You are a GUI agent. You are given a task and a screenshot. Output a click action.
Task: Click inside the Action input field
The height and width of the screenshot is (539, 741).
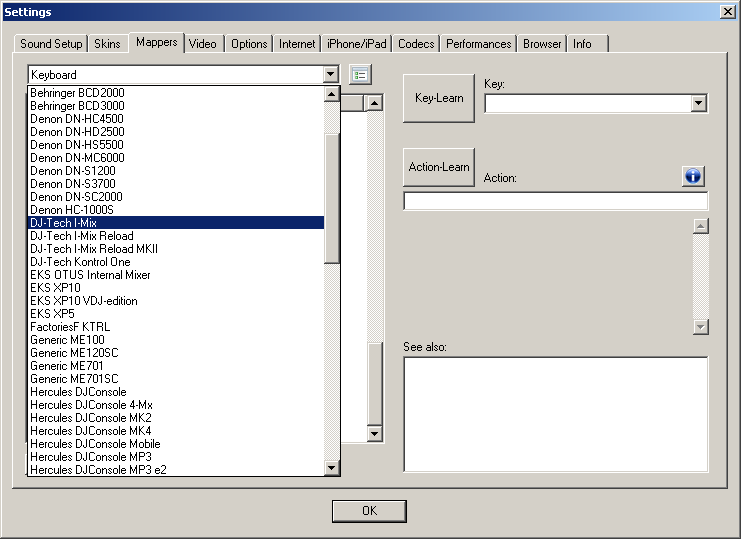(556, 201)
